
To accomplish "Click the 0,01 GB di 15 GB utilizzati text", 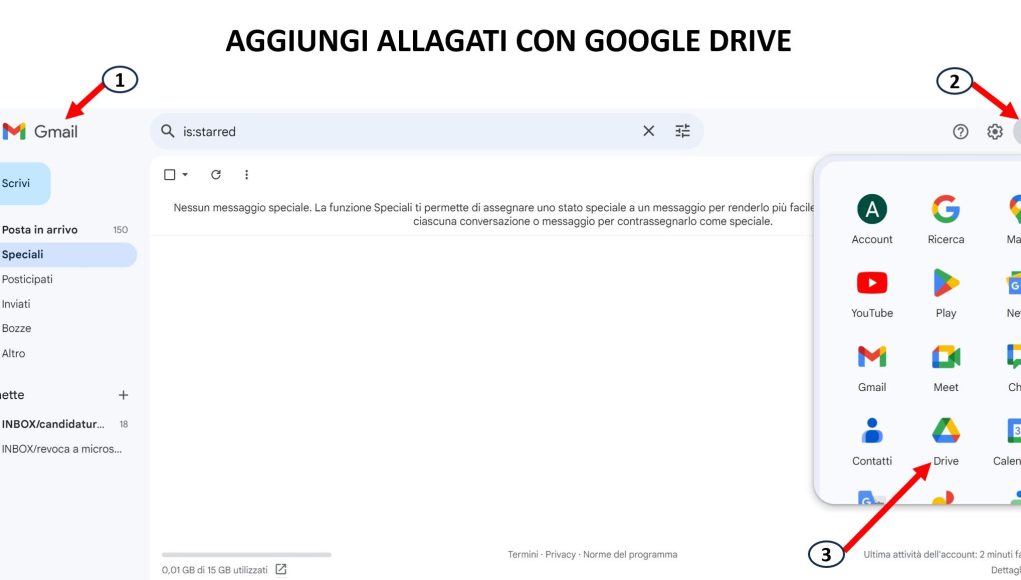I will point(215,570).
